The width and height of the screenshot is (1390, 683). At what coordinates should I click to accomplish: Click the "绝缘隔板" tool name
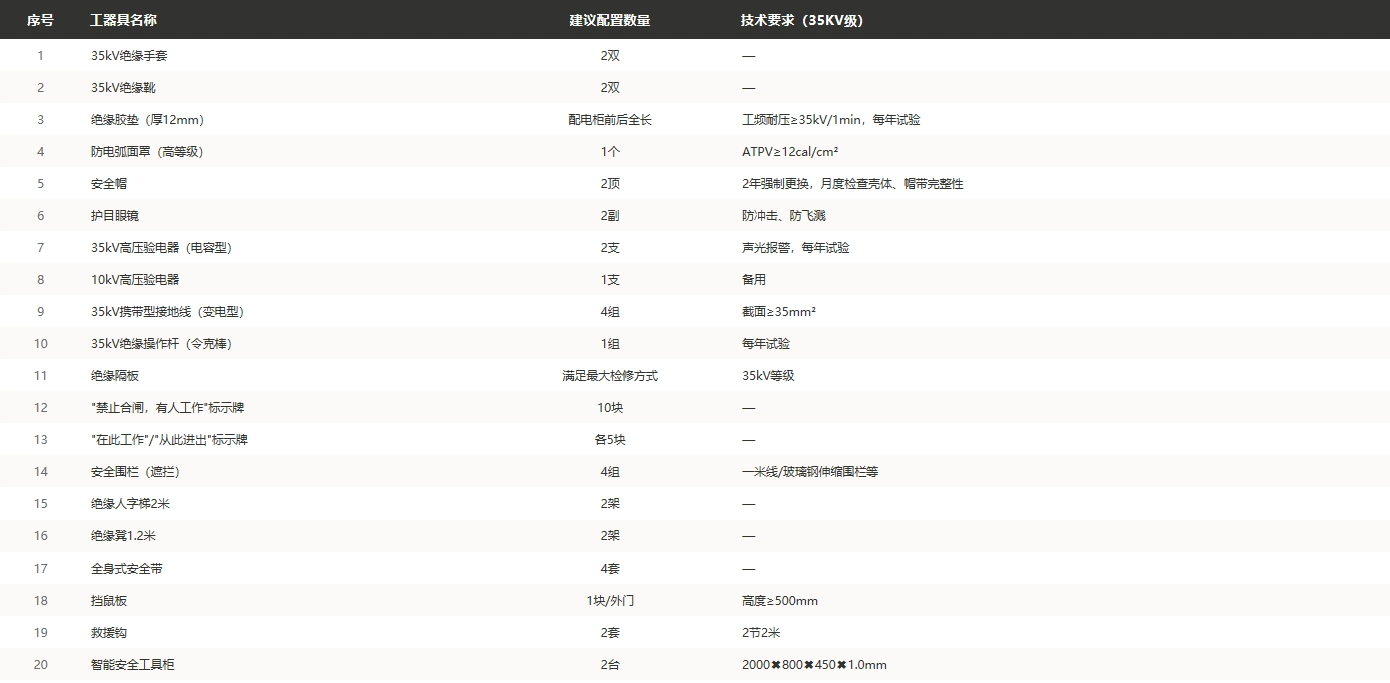coord(115,376)
